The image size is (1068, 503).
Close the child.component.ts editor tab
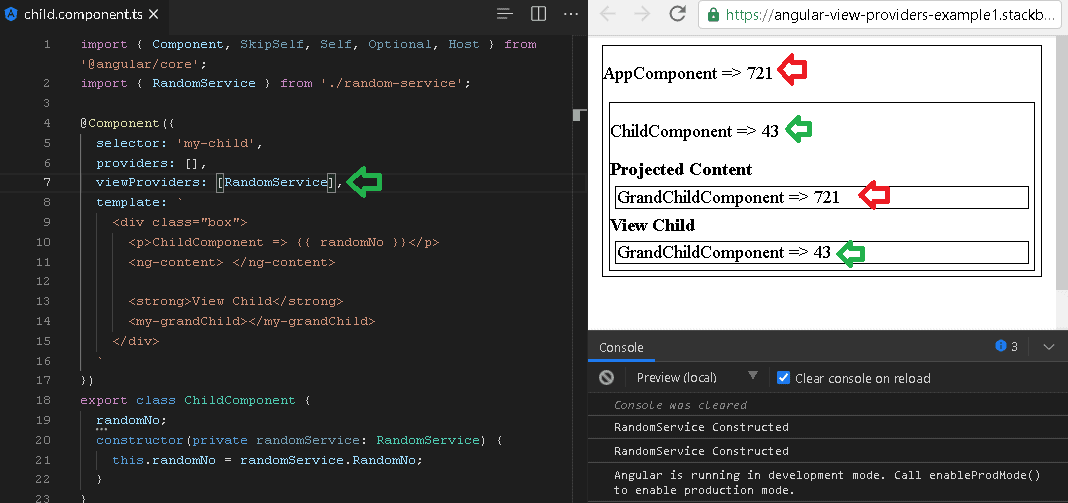pyautogui.click(x=154, y=14)
